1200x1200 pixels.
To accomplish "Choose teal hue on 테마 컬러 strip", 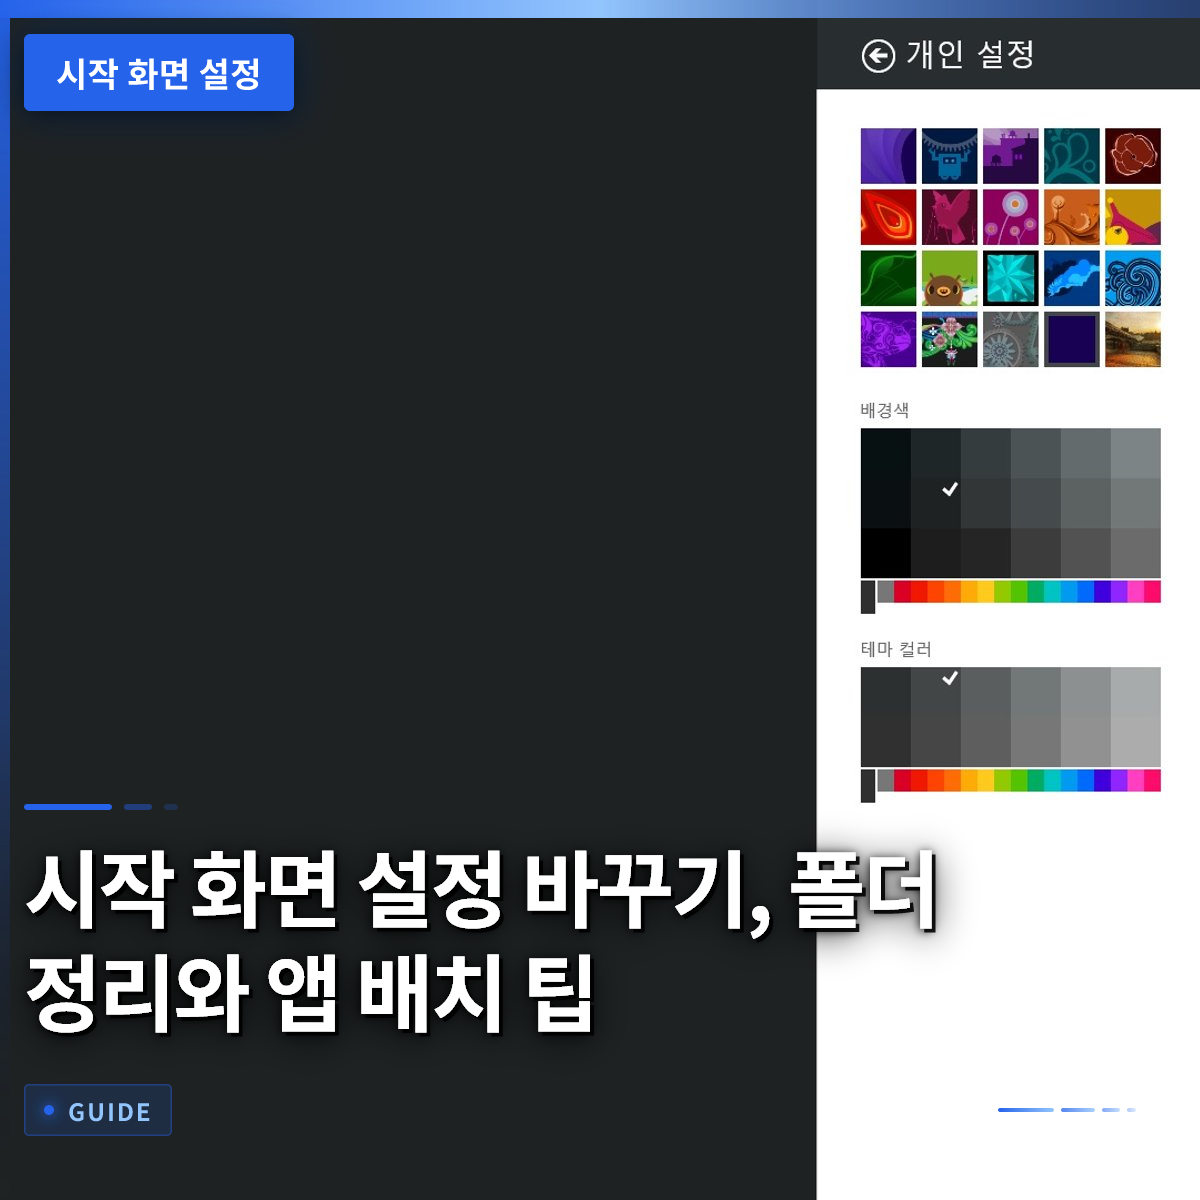I will point(1052,780).
